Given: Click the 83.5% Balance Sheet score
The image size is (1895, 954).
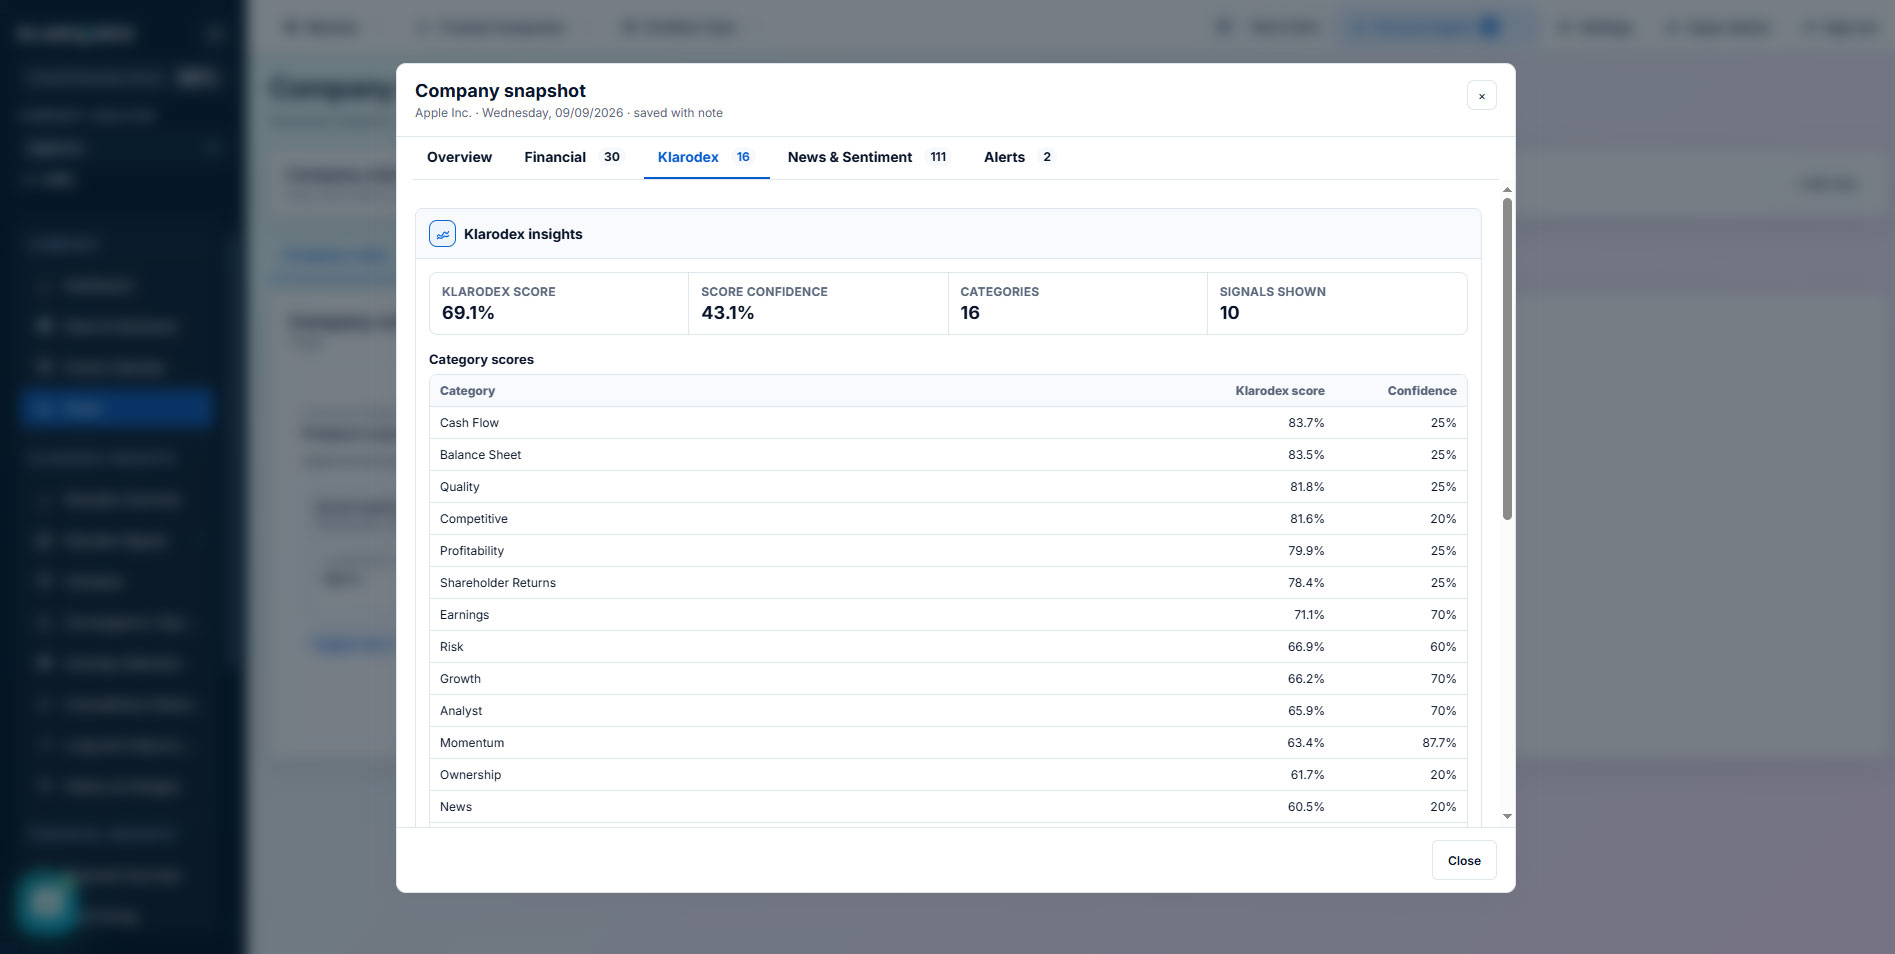Looking at the screenshot, I should pos(1306,455).
